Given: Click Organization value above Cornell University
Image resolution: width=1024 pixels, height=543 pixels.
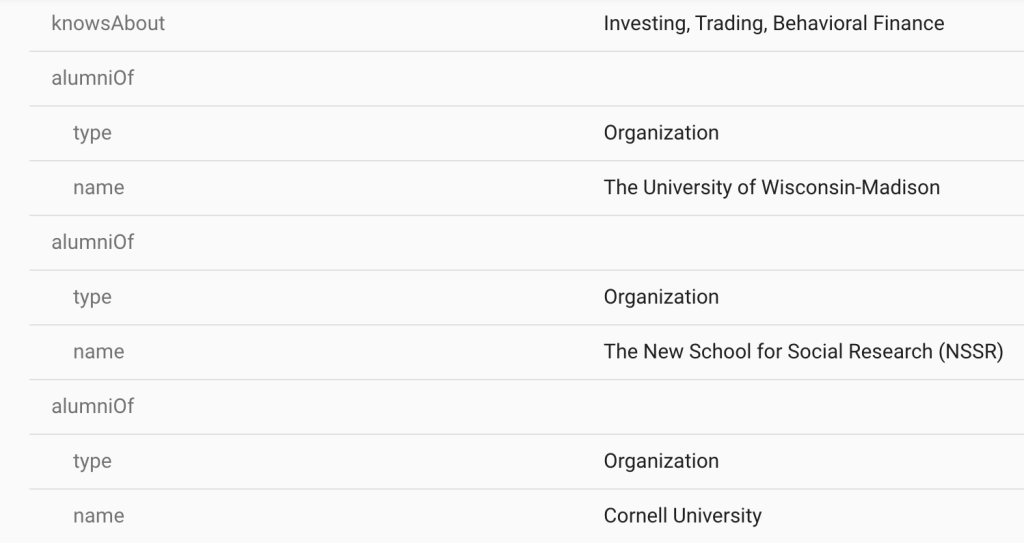Looking at the screenshot, I should coord(661,461).
